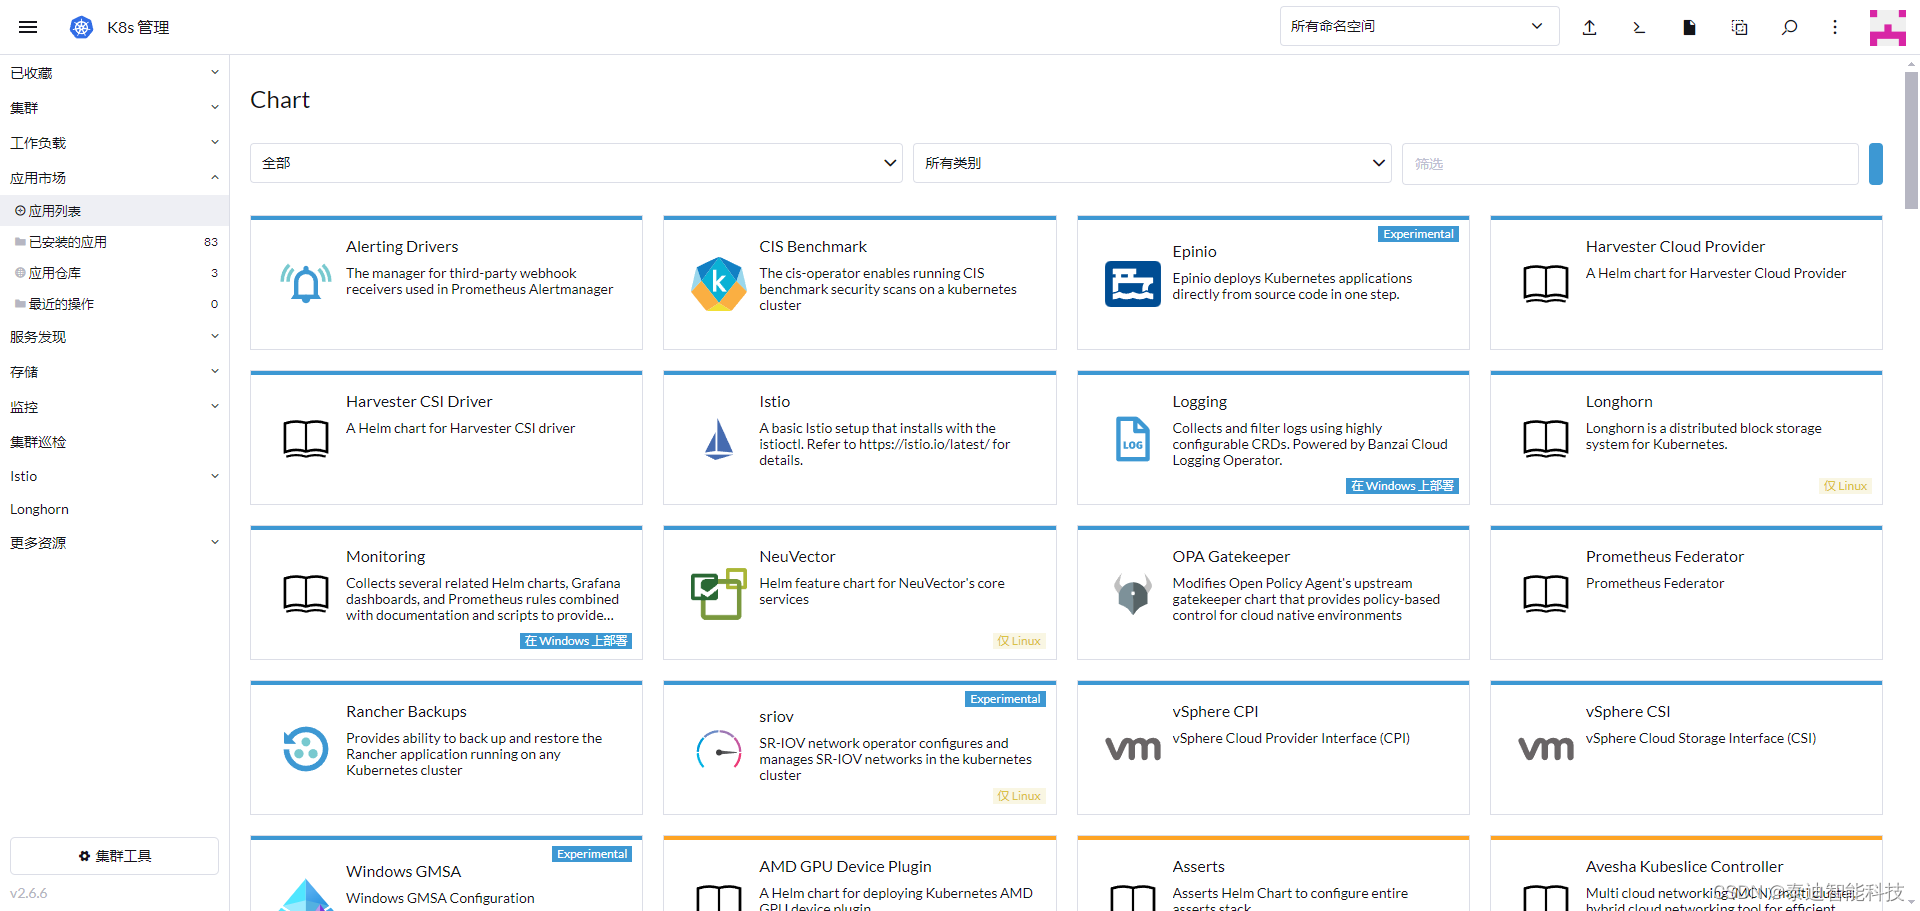The height and width of the screenshot is (911, 1920).
Task: Click the Logging LOG file icon
Action: pyautogui.click(x=1132, y=438)
